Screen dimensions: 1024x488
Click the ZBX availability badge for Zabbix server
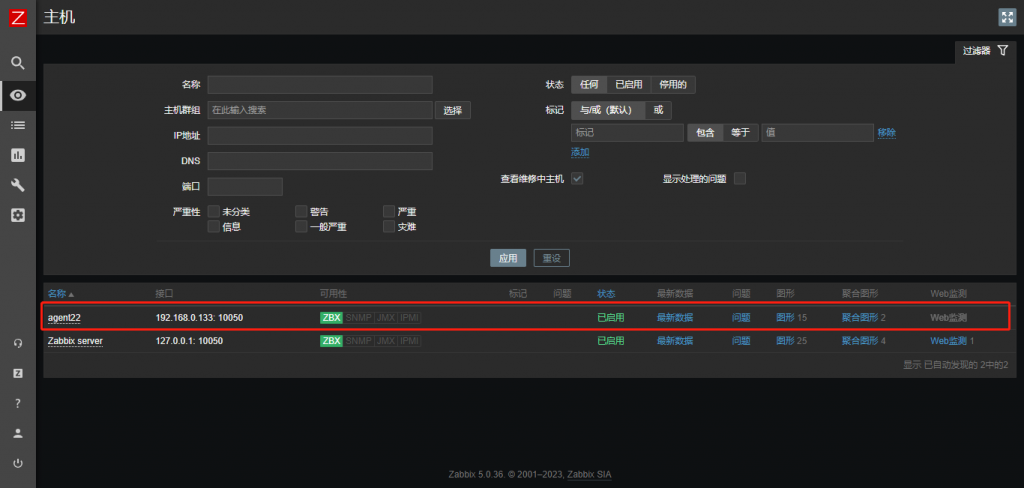point(331,341)
